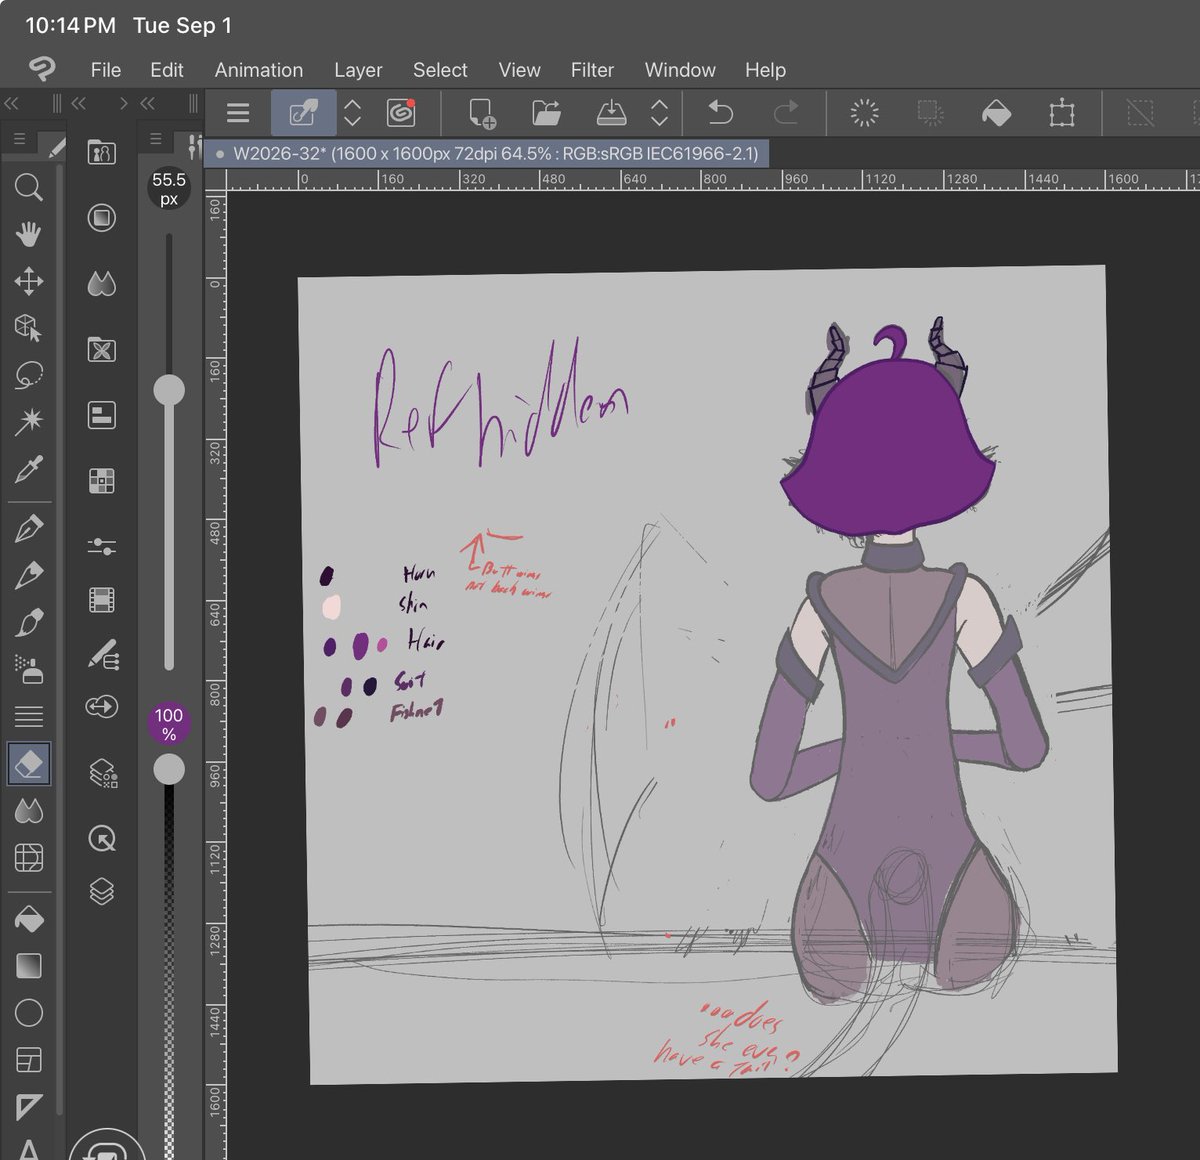The image size is (1200, 1160).
Task: Open the File menu
Action: 105,70
